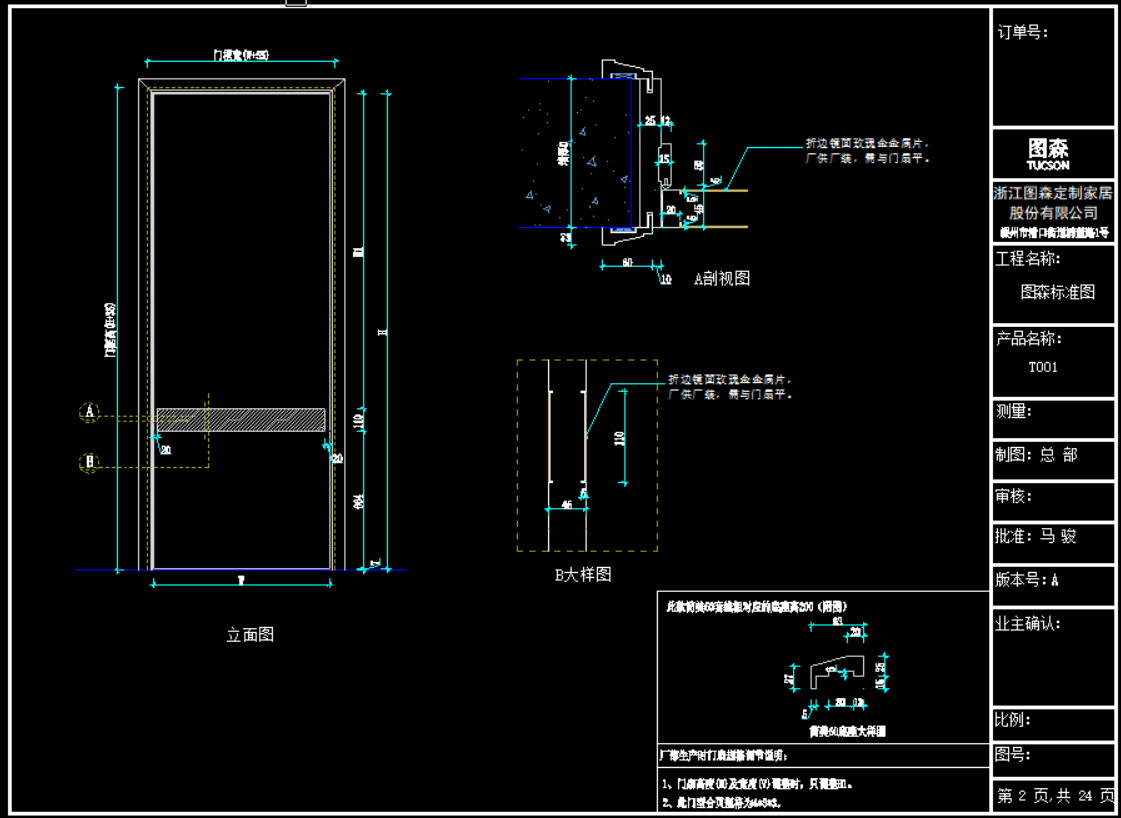This screenshot has height=818, width=1121.
Task: Click the detail marker B circle
Action: [x=89, y=461]
